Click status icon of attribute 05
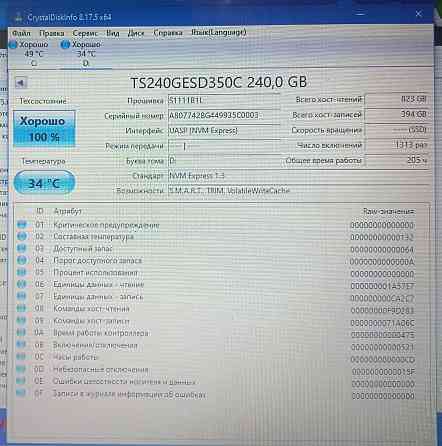Screen dimensions: 442x446 click(22, 272)
